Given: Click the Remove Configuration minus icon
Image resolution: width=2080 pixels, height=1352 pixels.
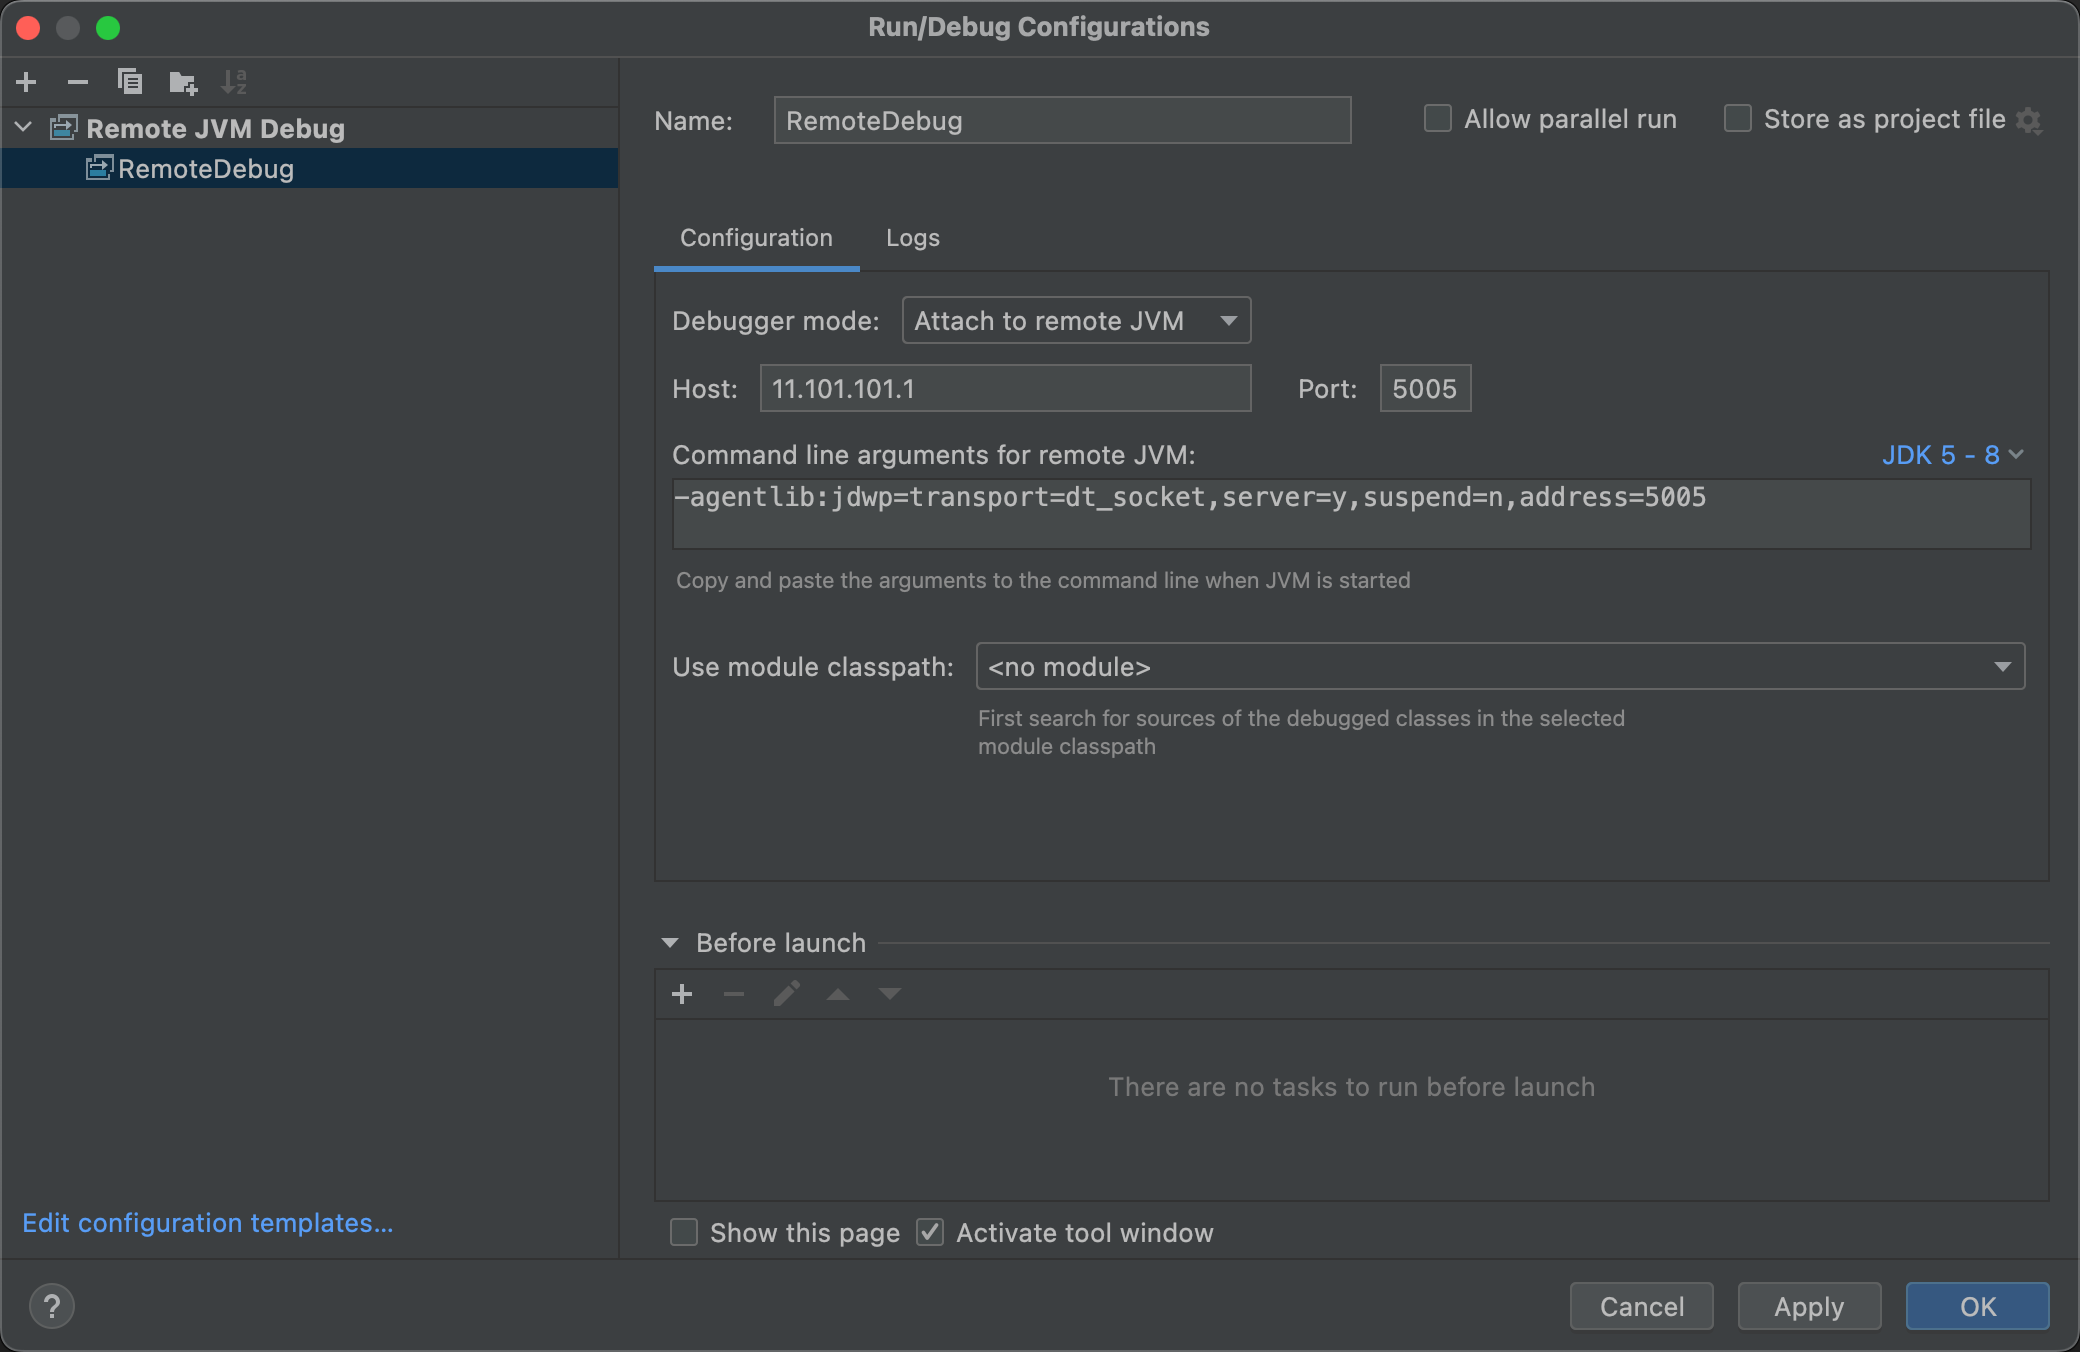Looking at the screenshot, I should coord(78,82).
